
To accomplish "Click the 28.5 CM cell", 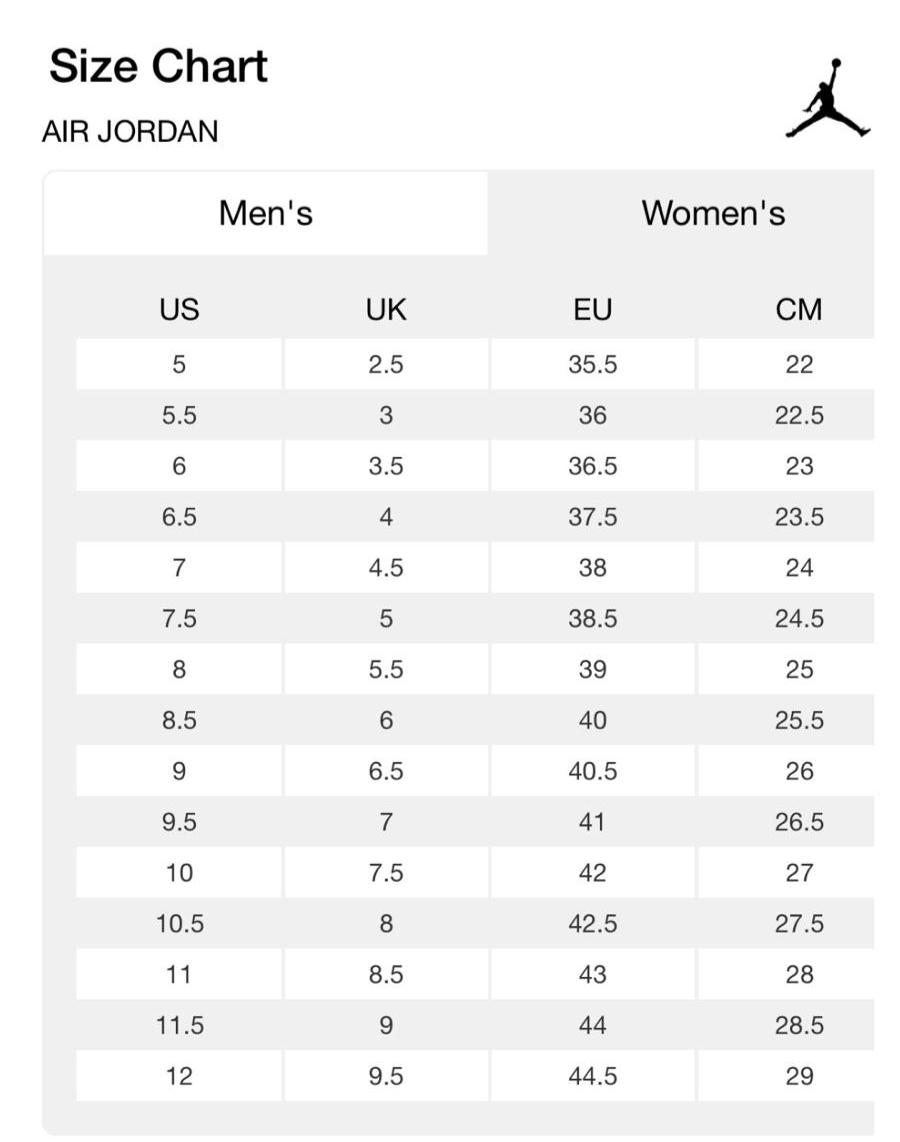I will 798,1025.
